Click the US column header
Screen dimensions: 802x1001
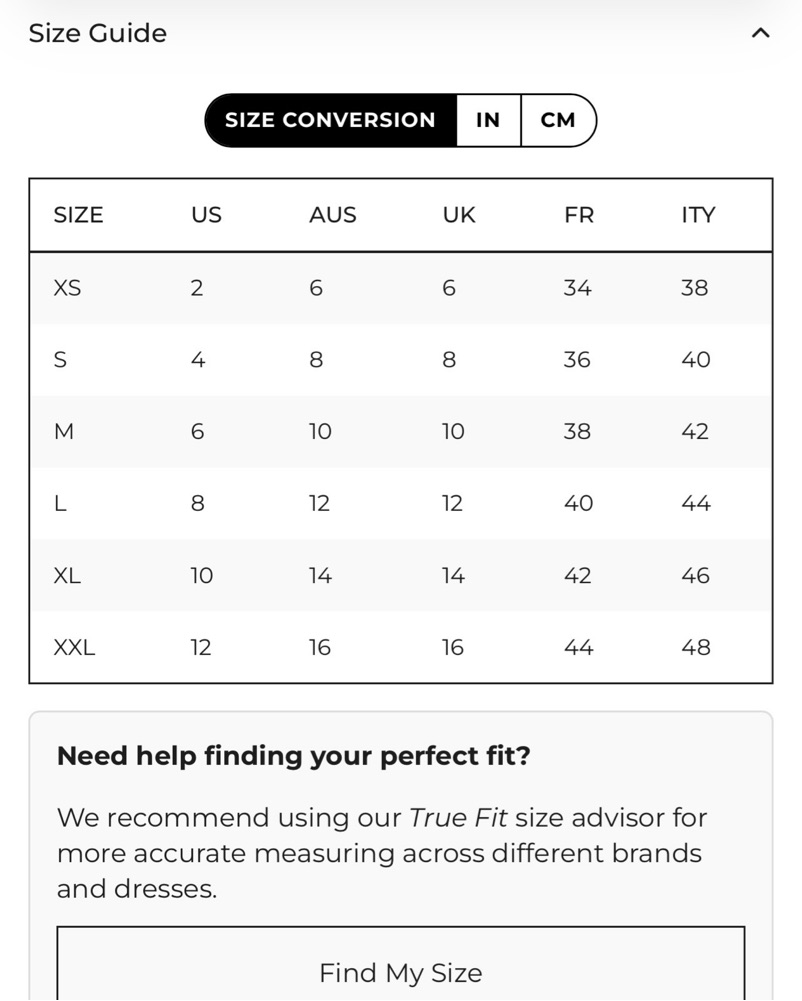coord(206,215)
